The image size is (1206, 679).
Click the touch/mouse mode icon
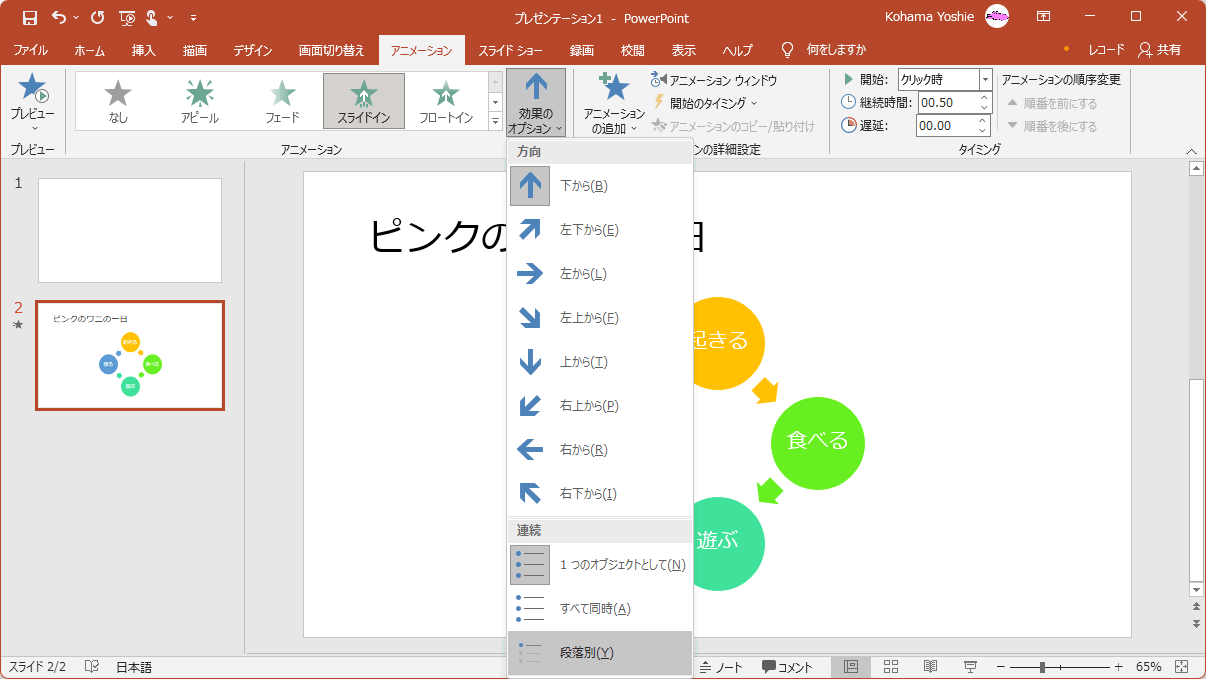(152, 17)
